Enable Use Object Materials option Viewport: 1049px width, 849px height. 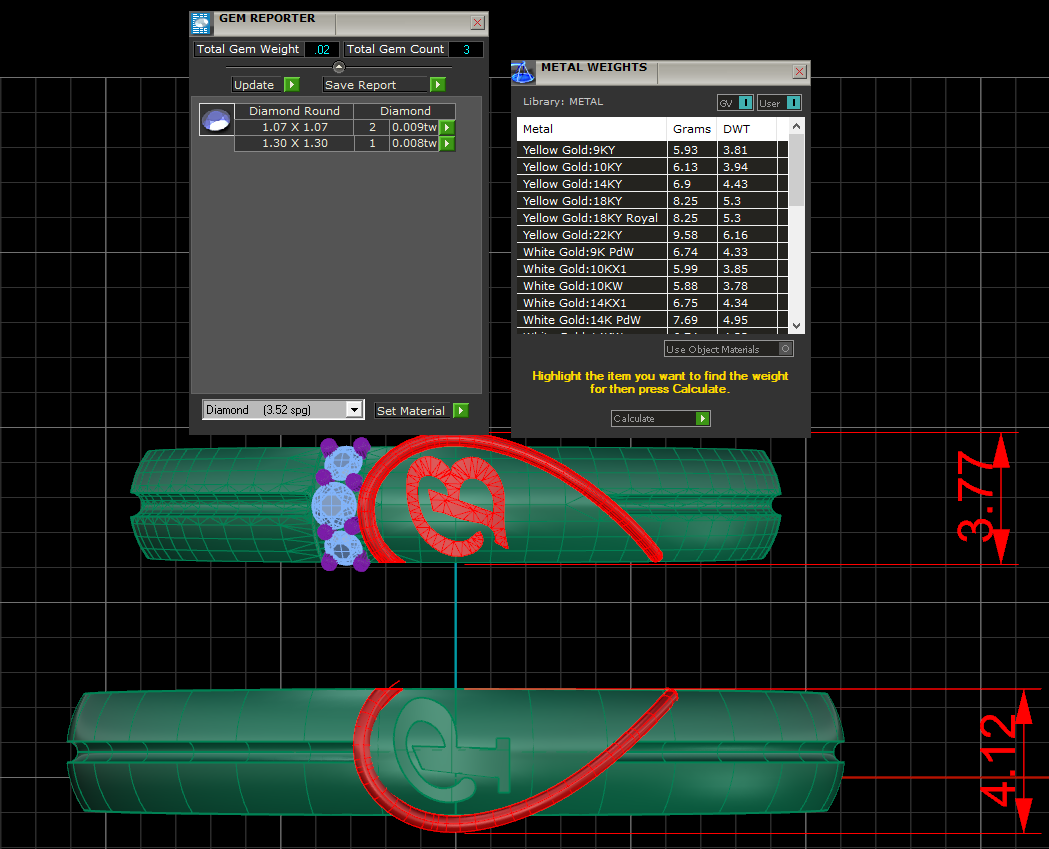[786, 349]
